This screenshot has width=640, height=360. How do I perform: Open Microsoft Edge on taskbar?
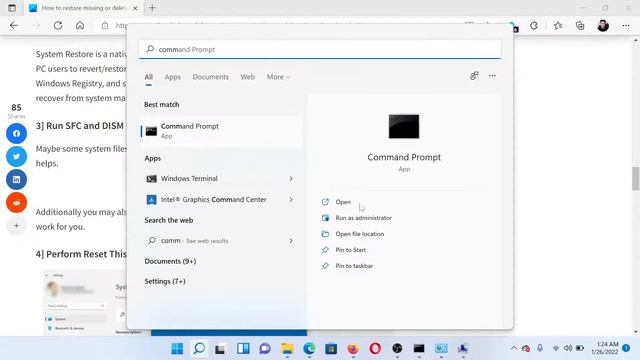click(x=309, y=349)
